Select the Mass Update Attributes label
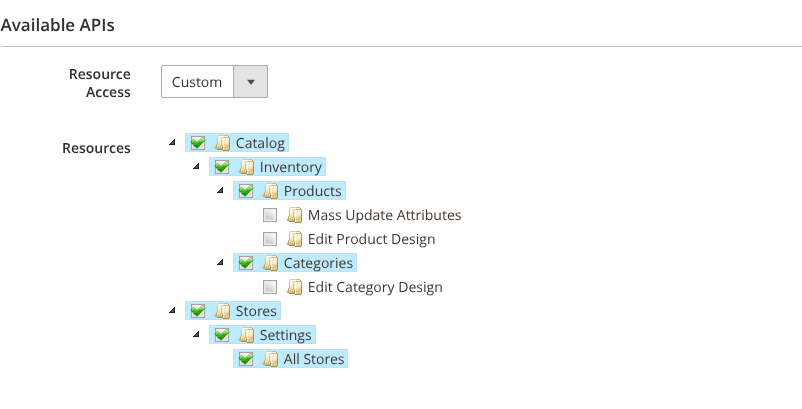Viewport: 802px width, 409px height. pos(385,215)
